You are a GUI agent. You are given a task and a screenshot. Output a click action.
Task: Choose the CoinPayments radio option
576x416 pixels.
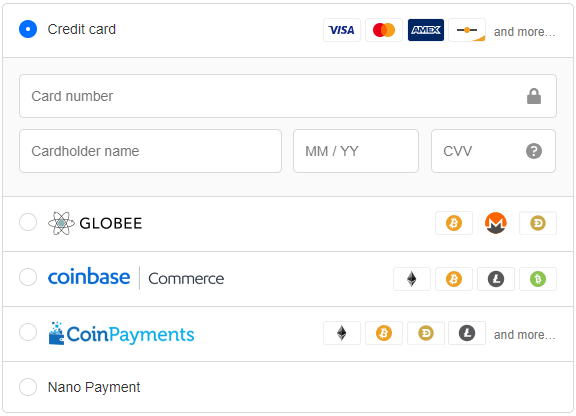(x=28, y=332)
